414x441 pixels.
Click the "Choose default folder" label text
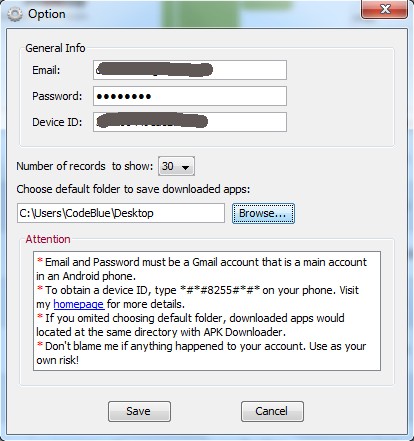tap(133, 189)
